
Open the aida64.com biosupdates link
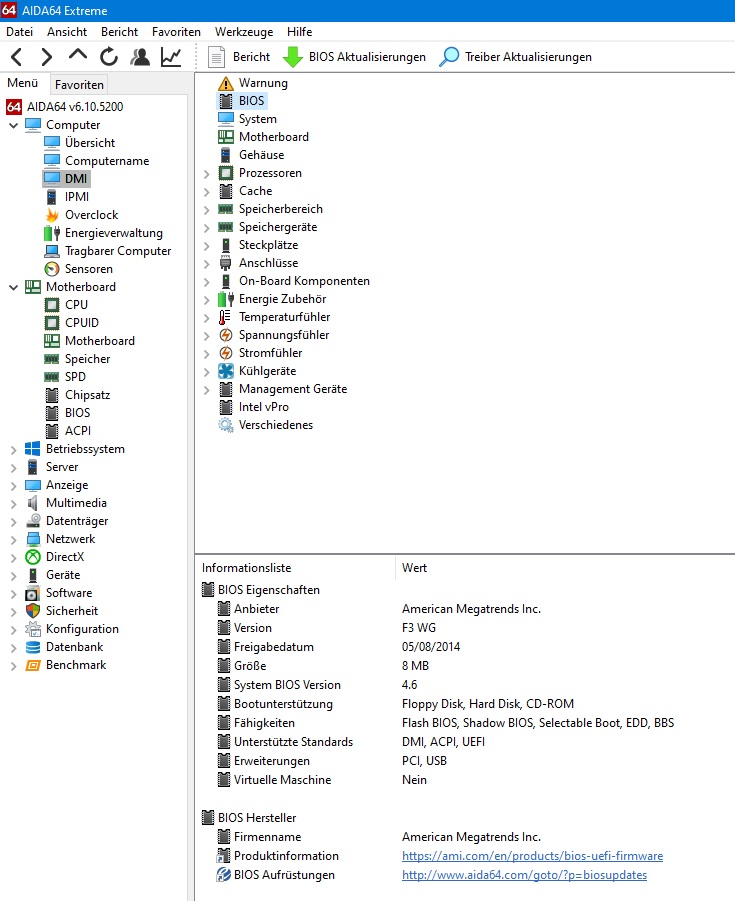click(524, 875)
